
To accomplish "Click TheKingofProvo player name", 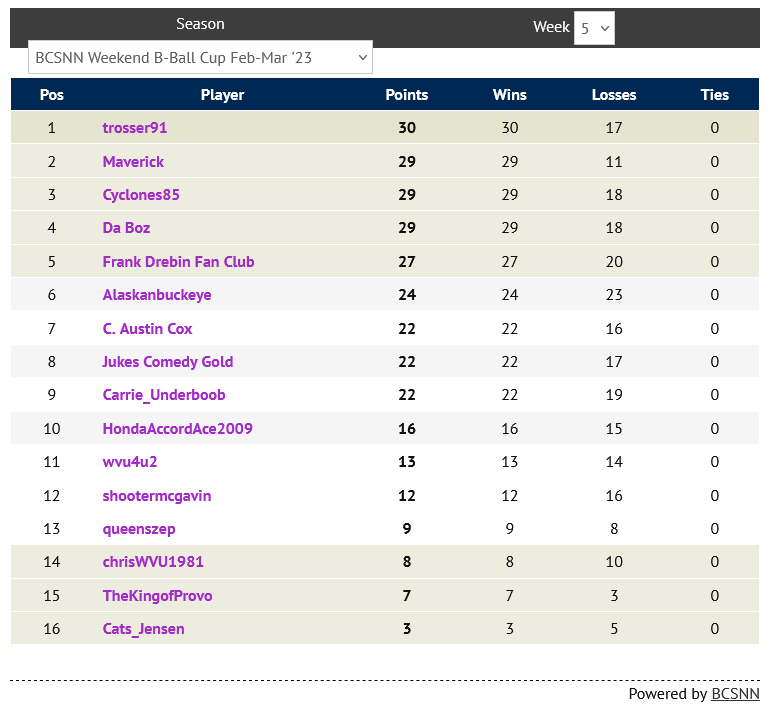I will (x=157, y=596).
